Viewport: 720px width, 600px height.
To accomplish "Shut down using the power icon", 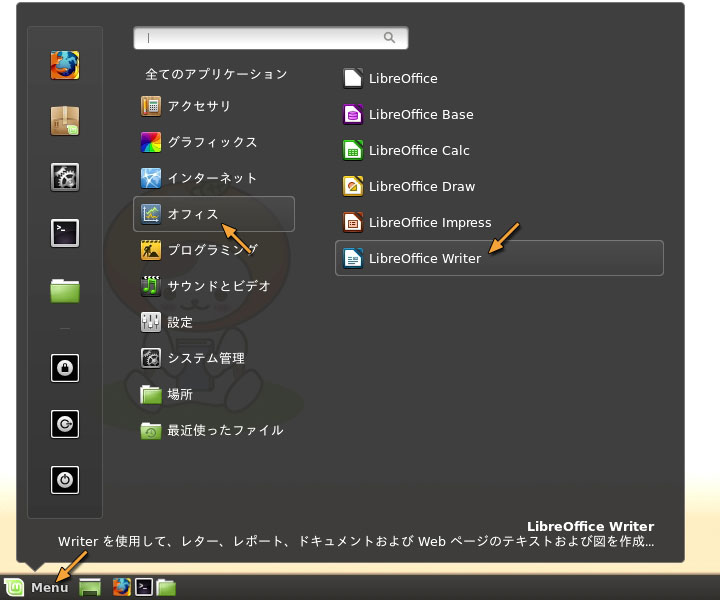I will [x=65, y=480].
